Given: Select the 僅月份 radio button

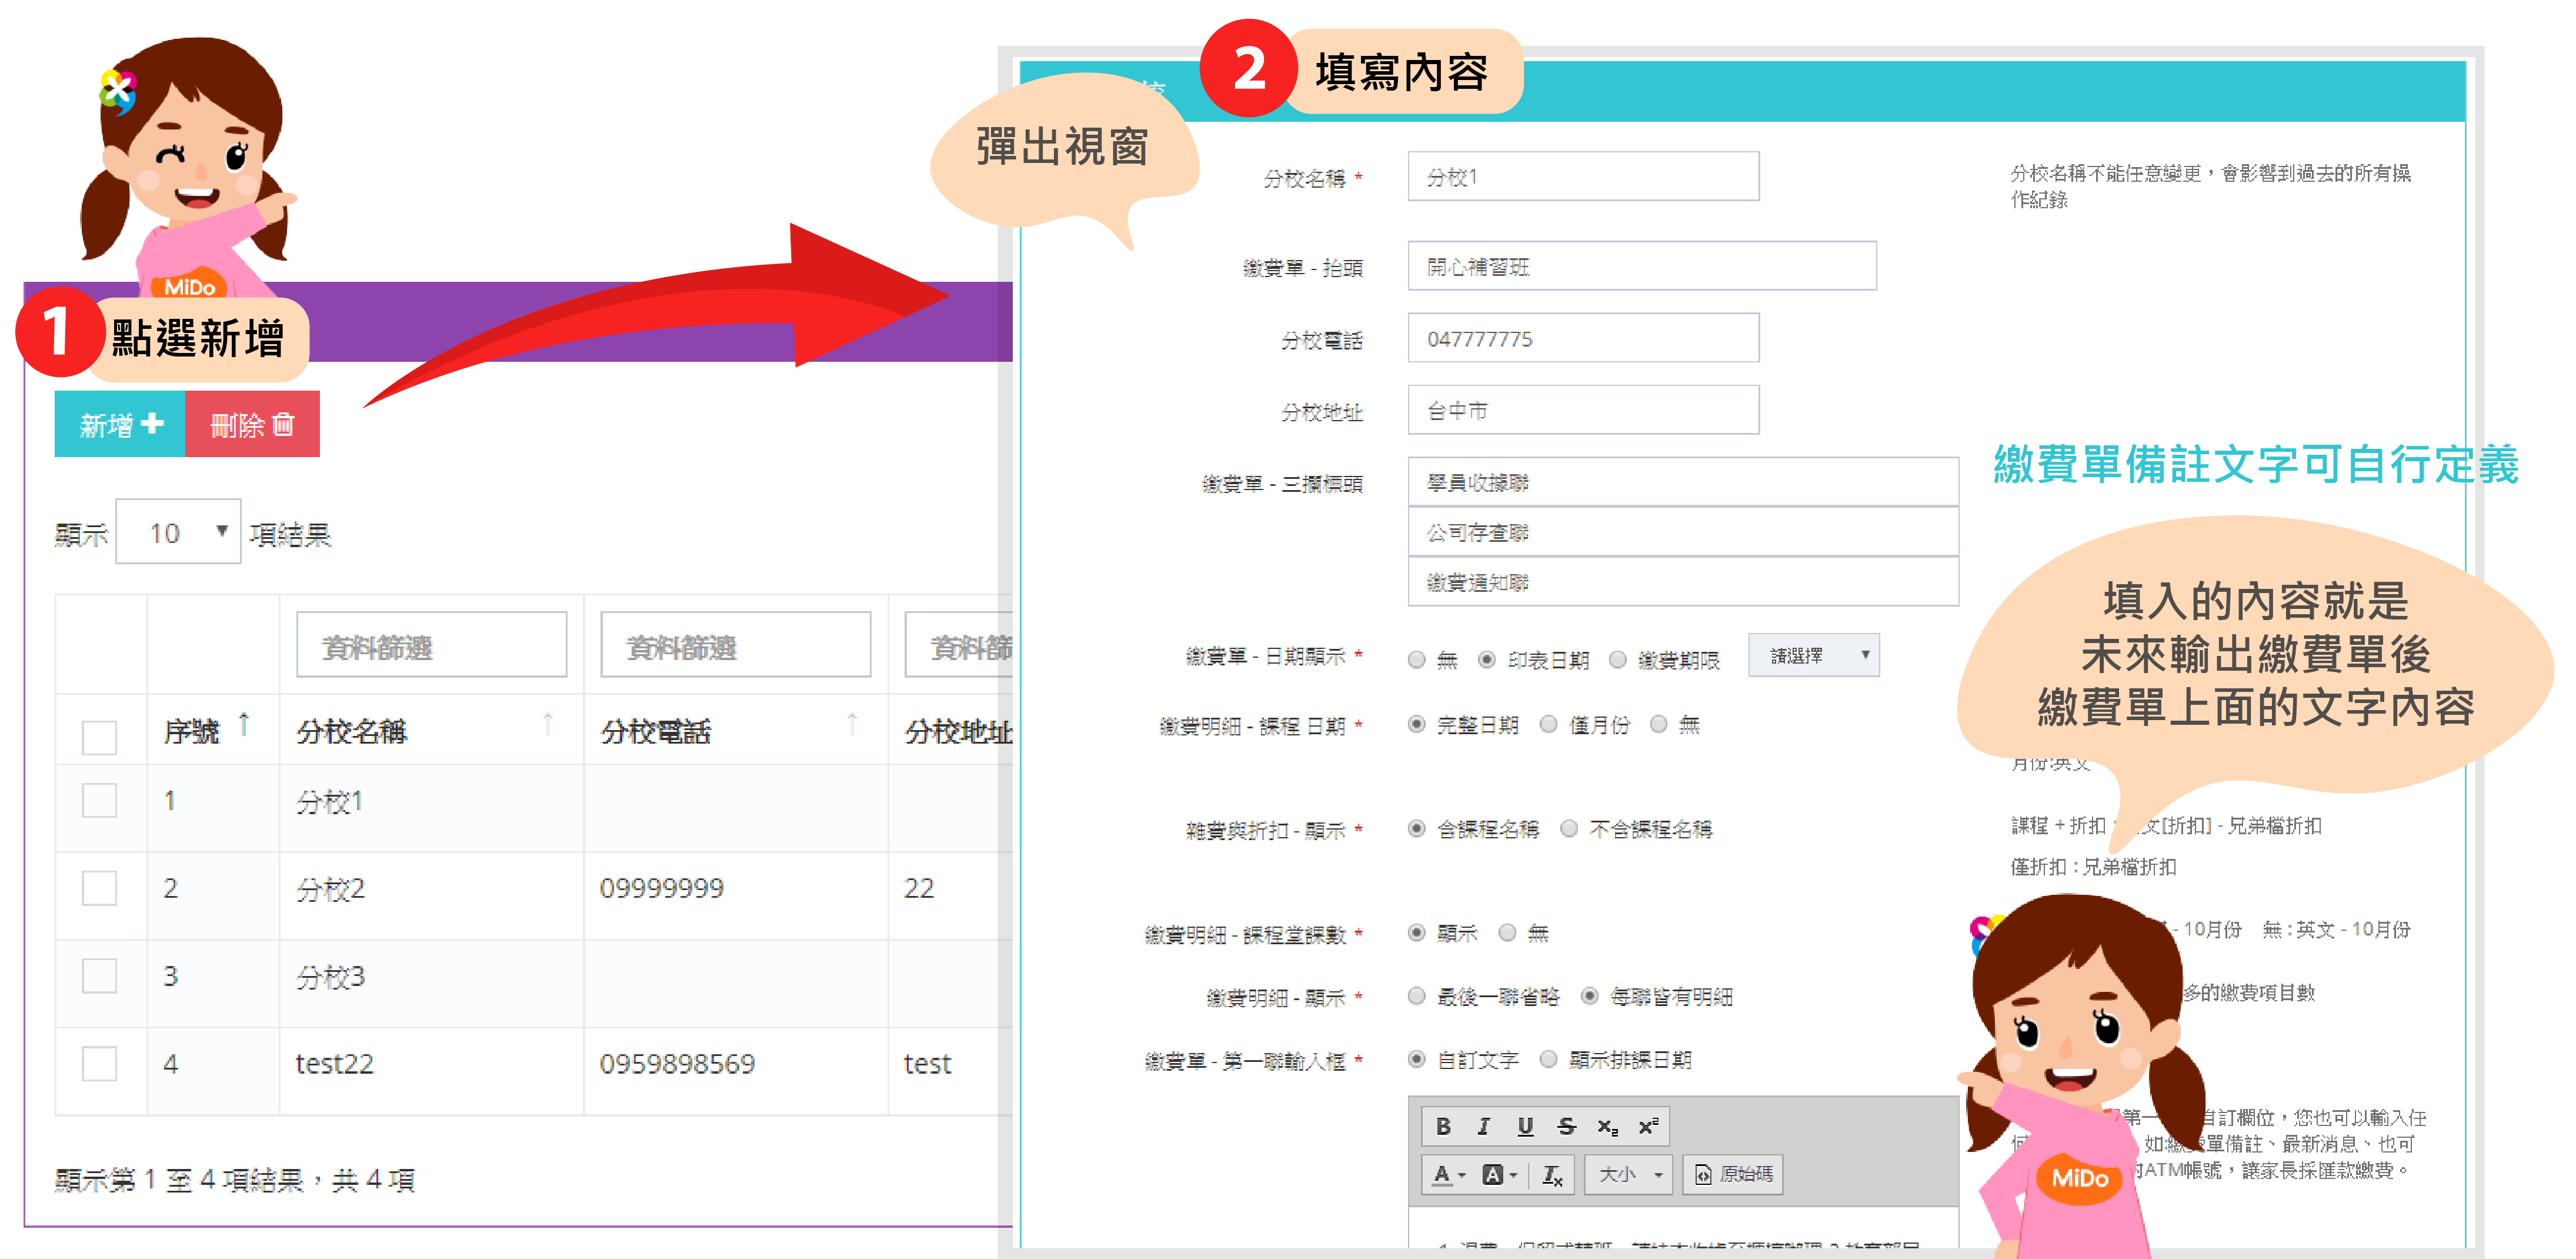Looking at the screenshot, I should point(1548,724).
